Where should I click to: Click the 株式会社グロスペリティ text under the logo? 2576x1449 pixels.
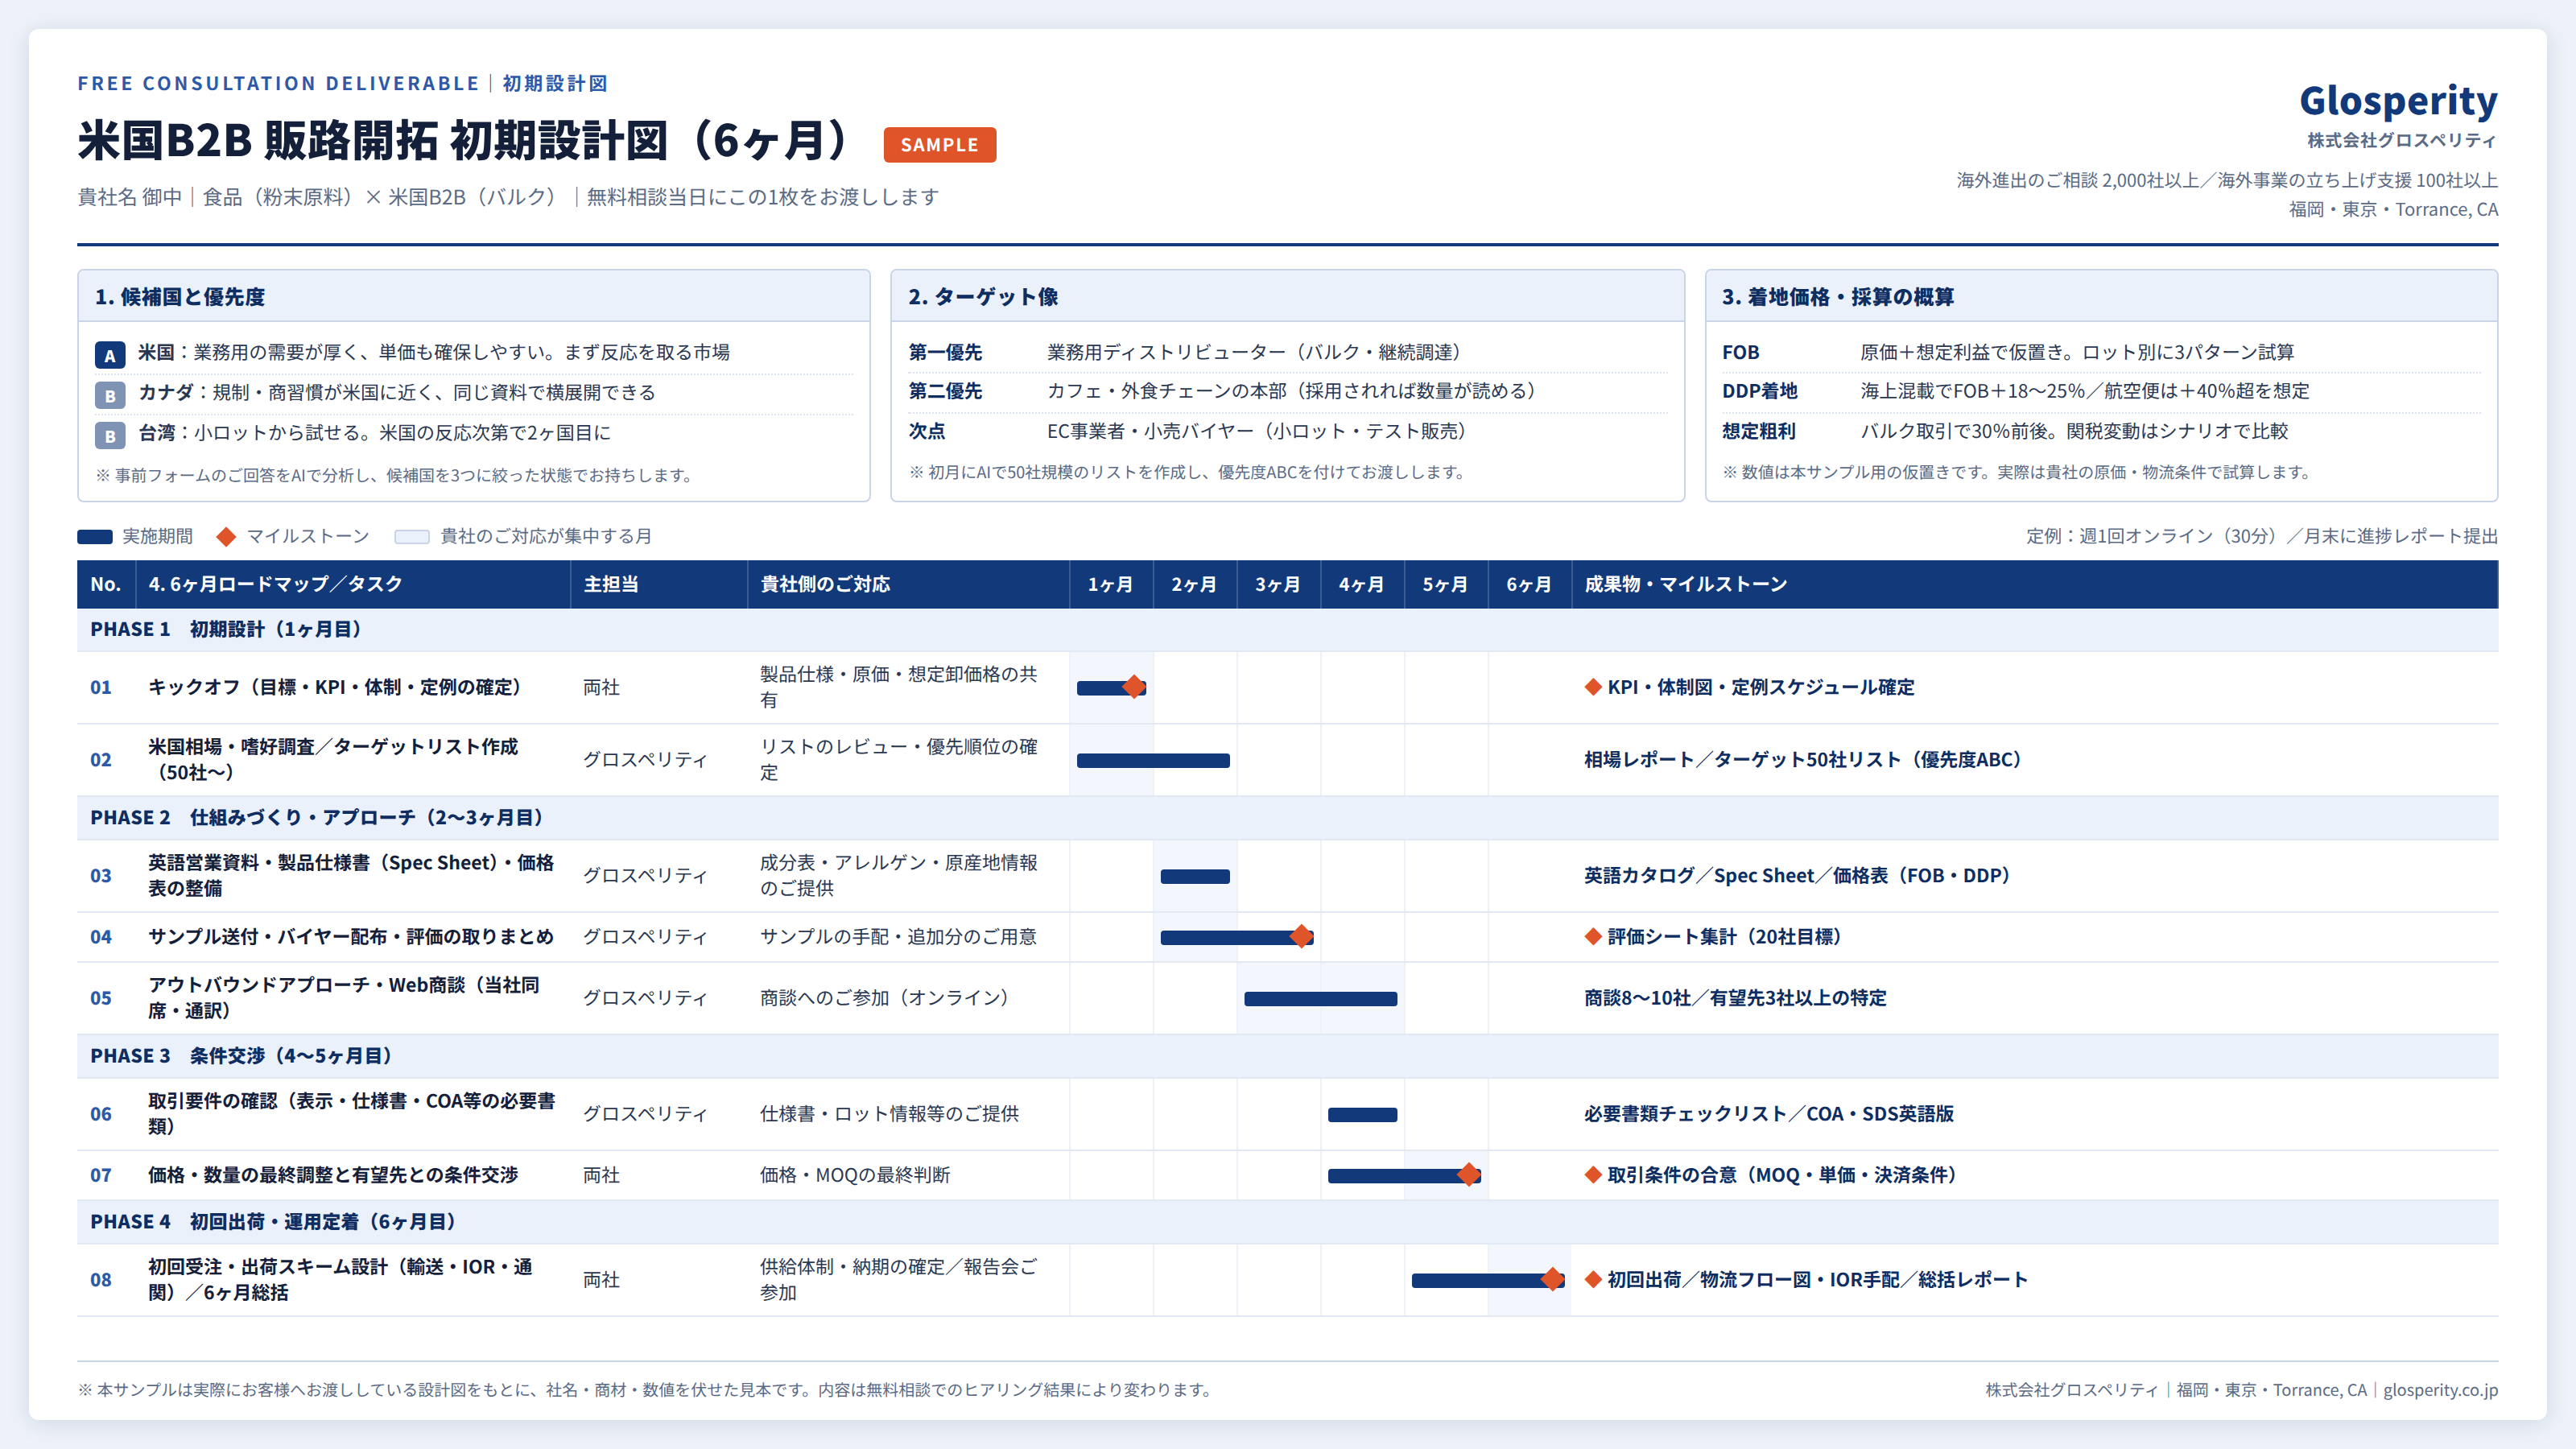(2402, 141)
